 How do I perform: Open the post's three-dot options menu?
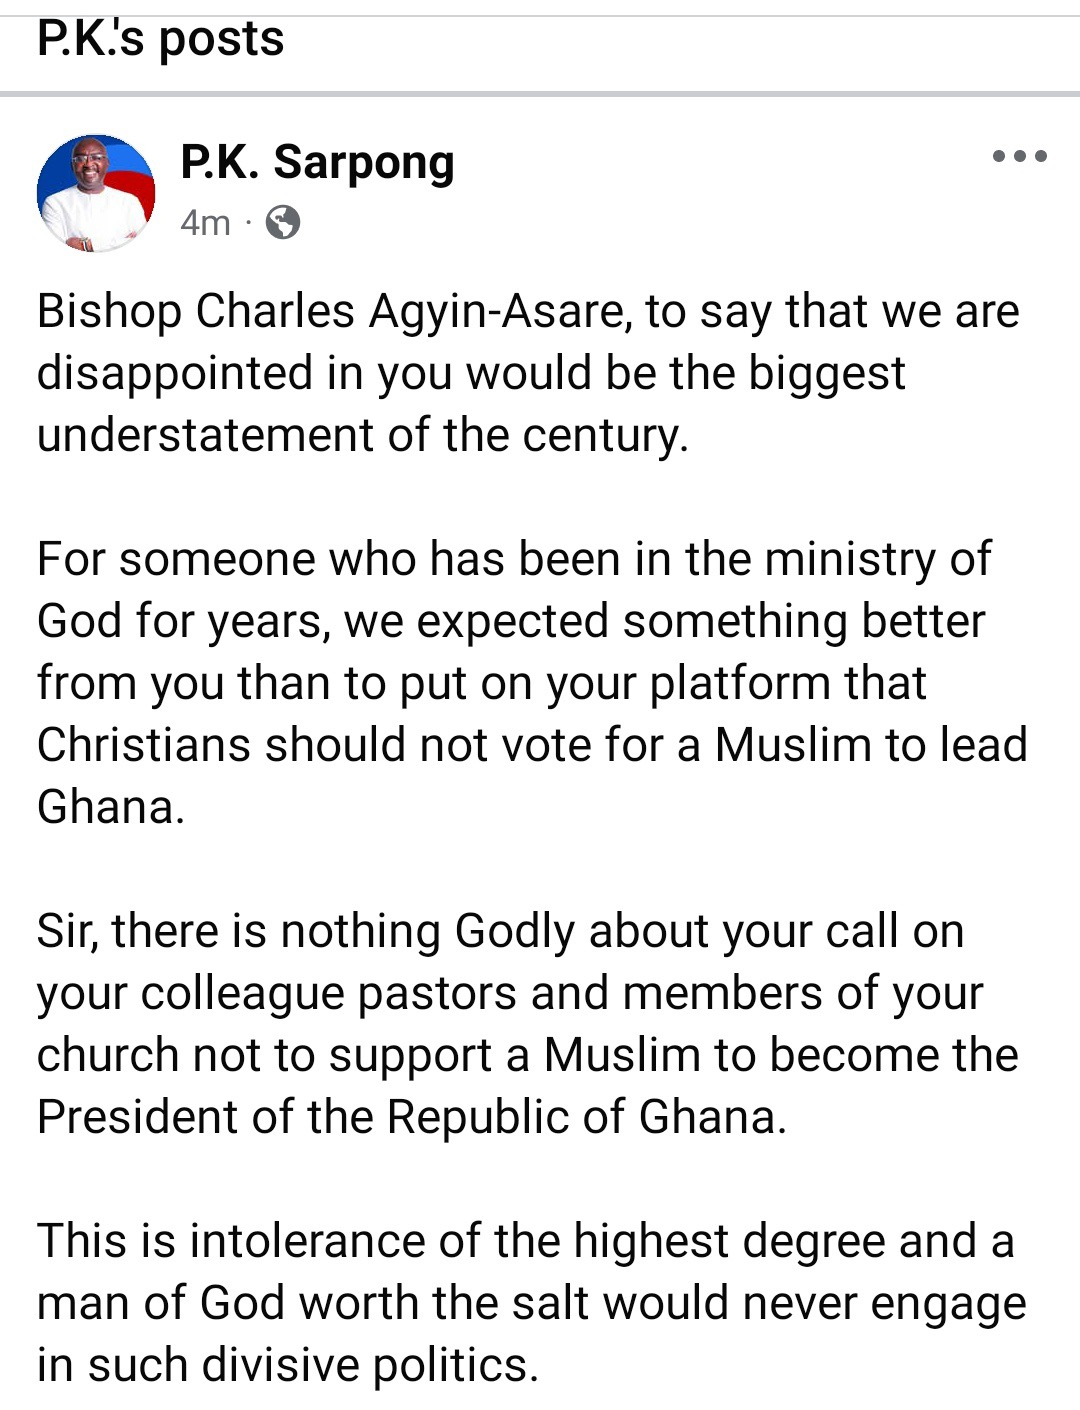1019,156
